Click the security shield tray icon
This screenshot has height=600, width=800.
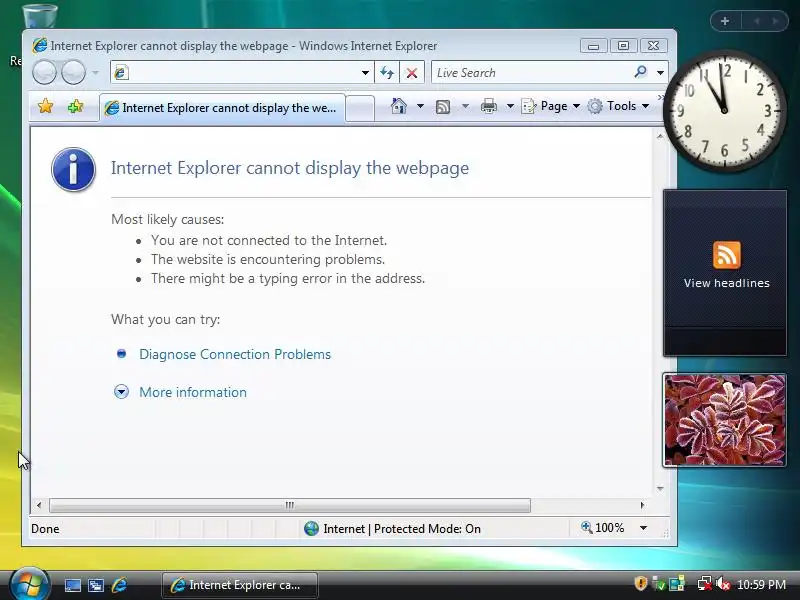[x=640, y=583]
